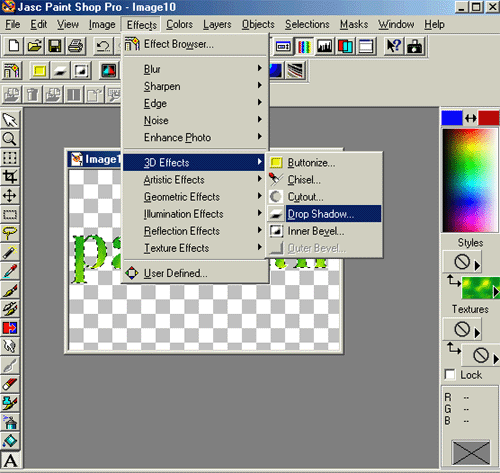Open the Layers menu
Screen dimensions: 500x473
tap(217, 24)
